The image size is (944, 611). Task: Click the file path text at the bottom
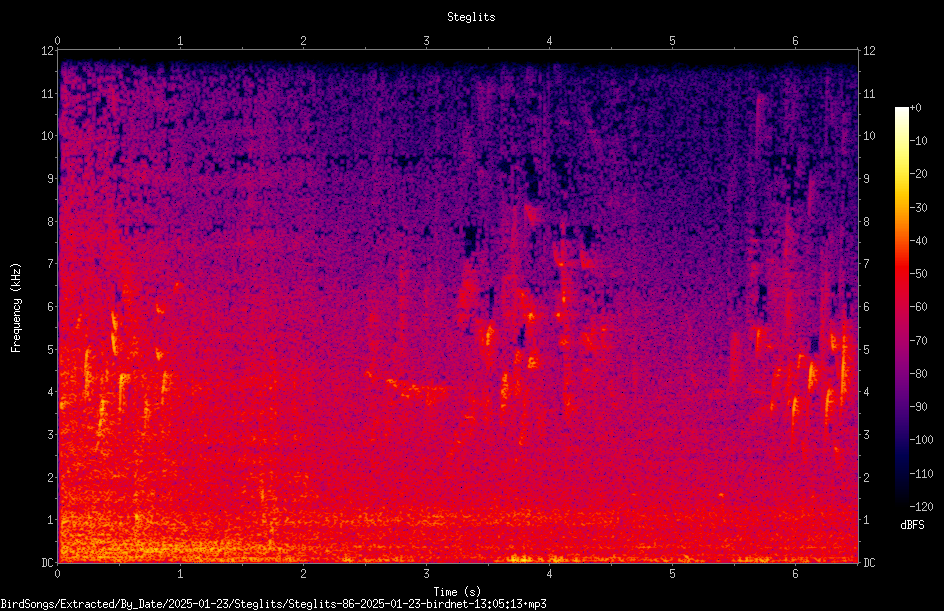273,604
